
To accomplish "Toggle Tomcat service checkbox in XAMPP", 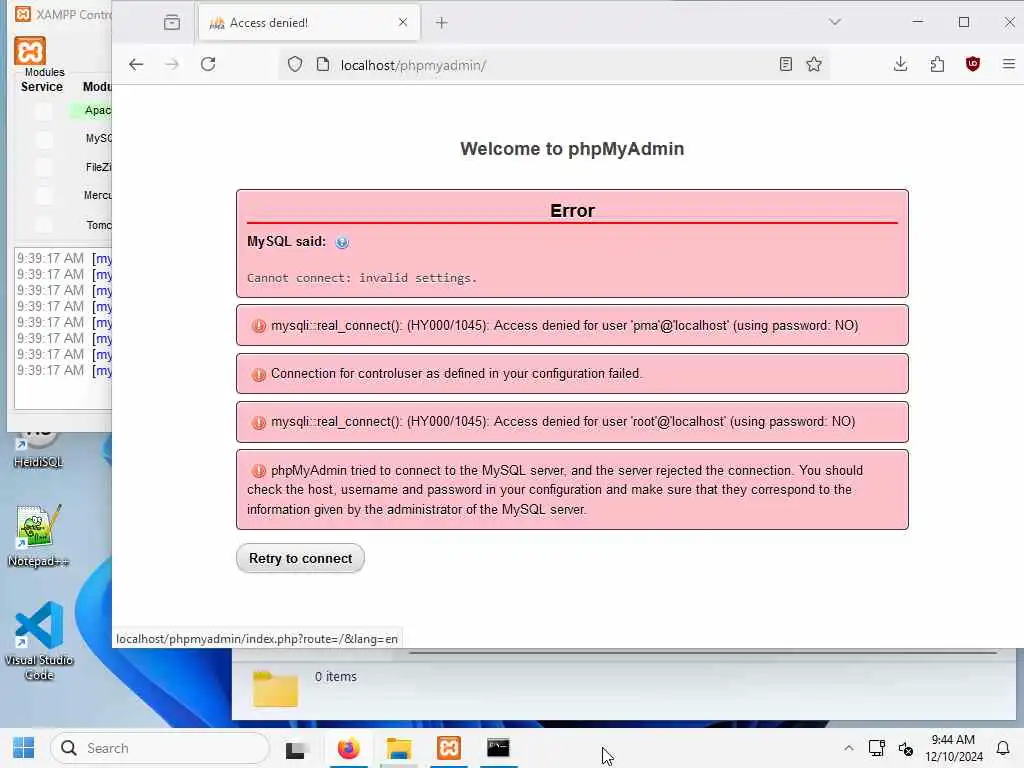I will tap(44, 225).
